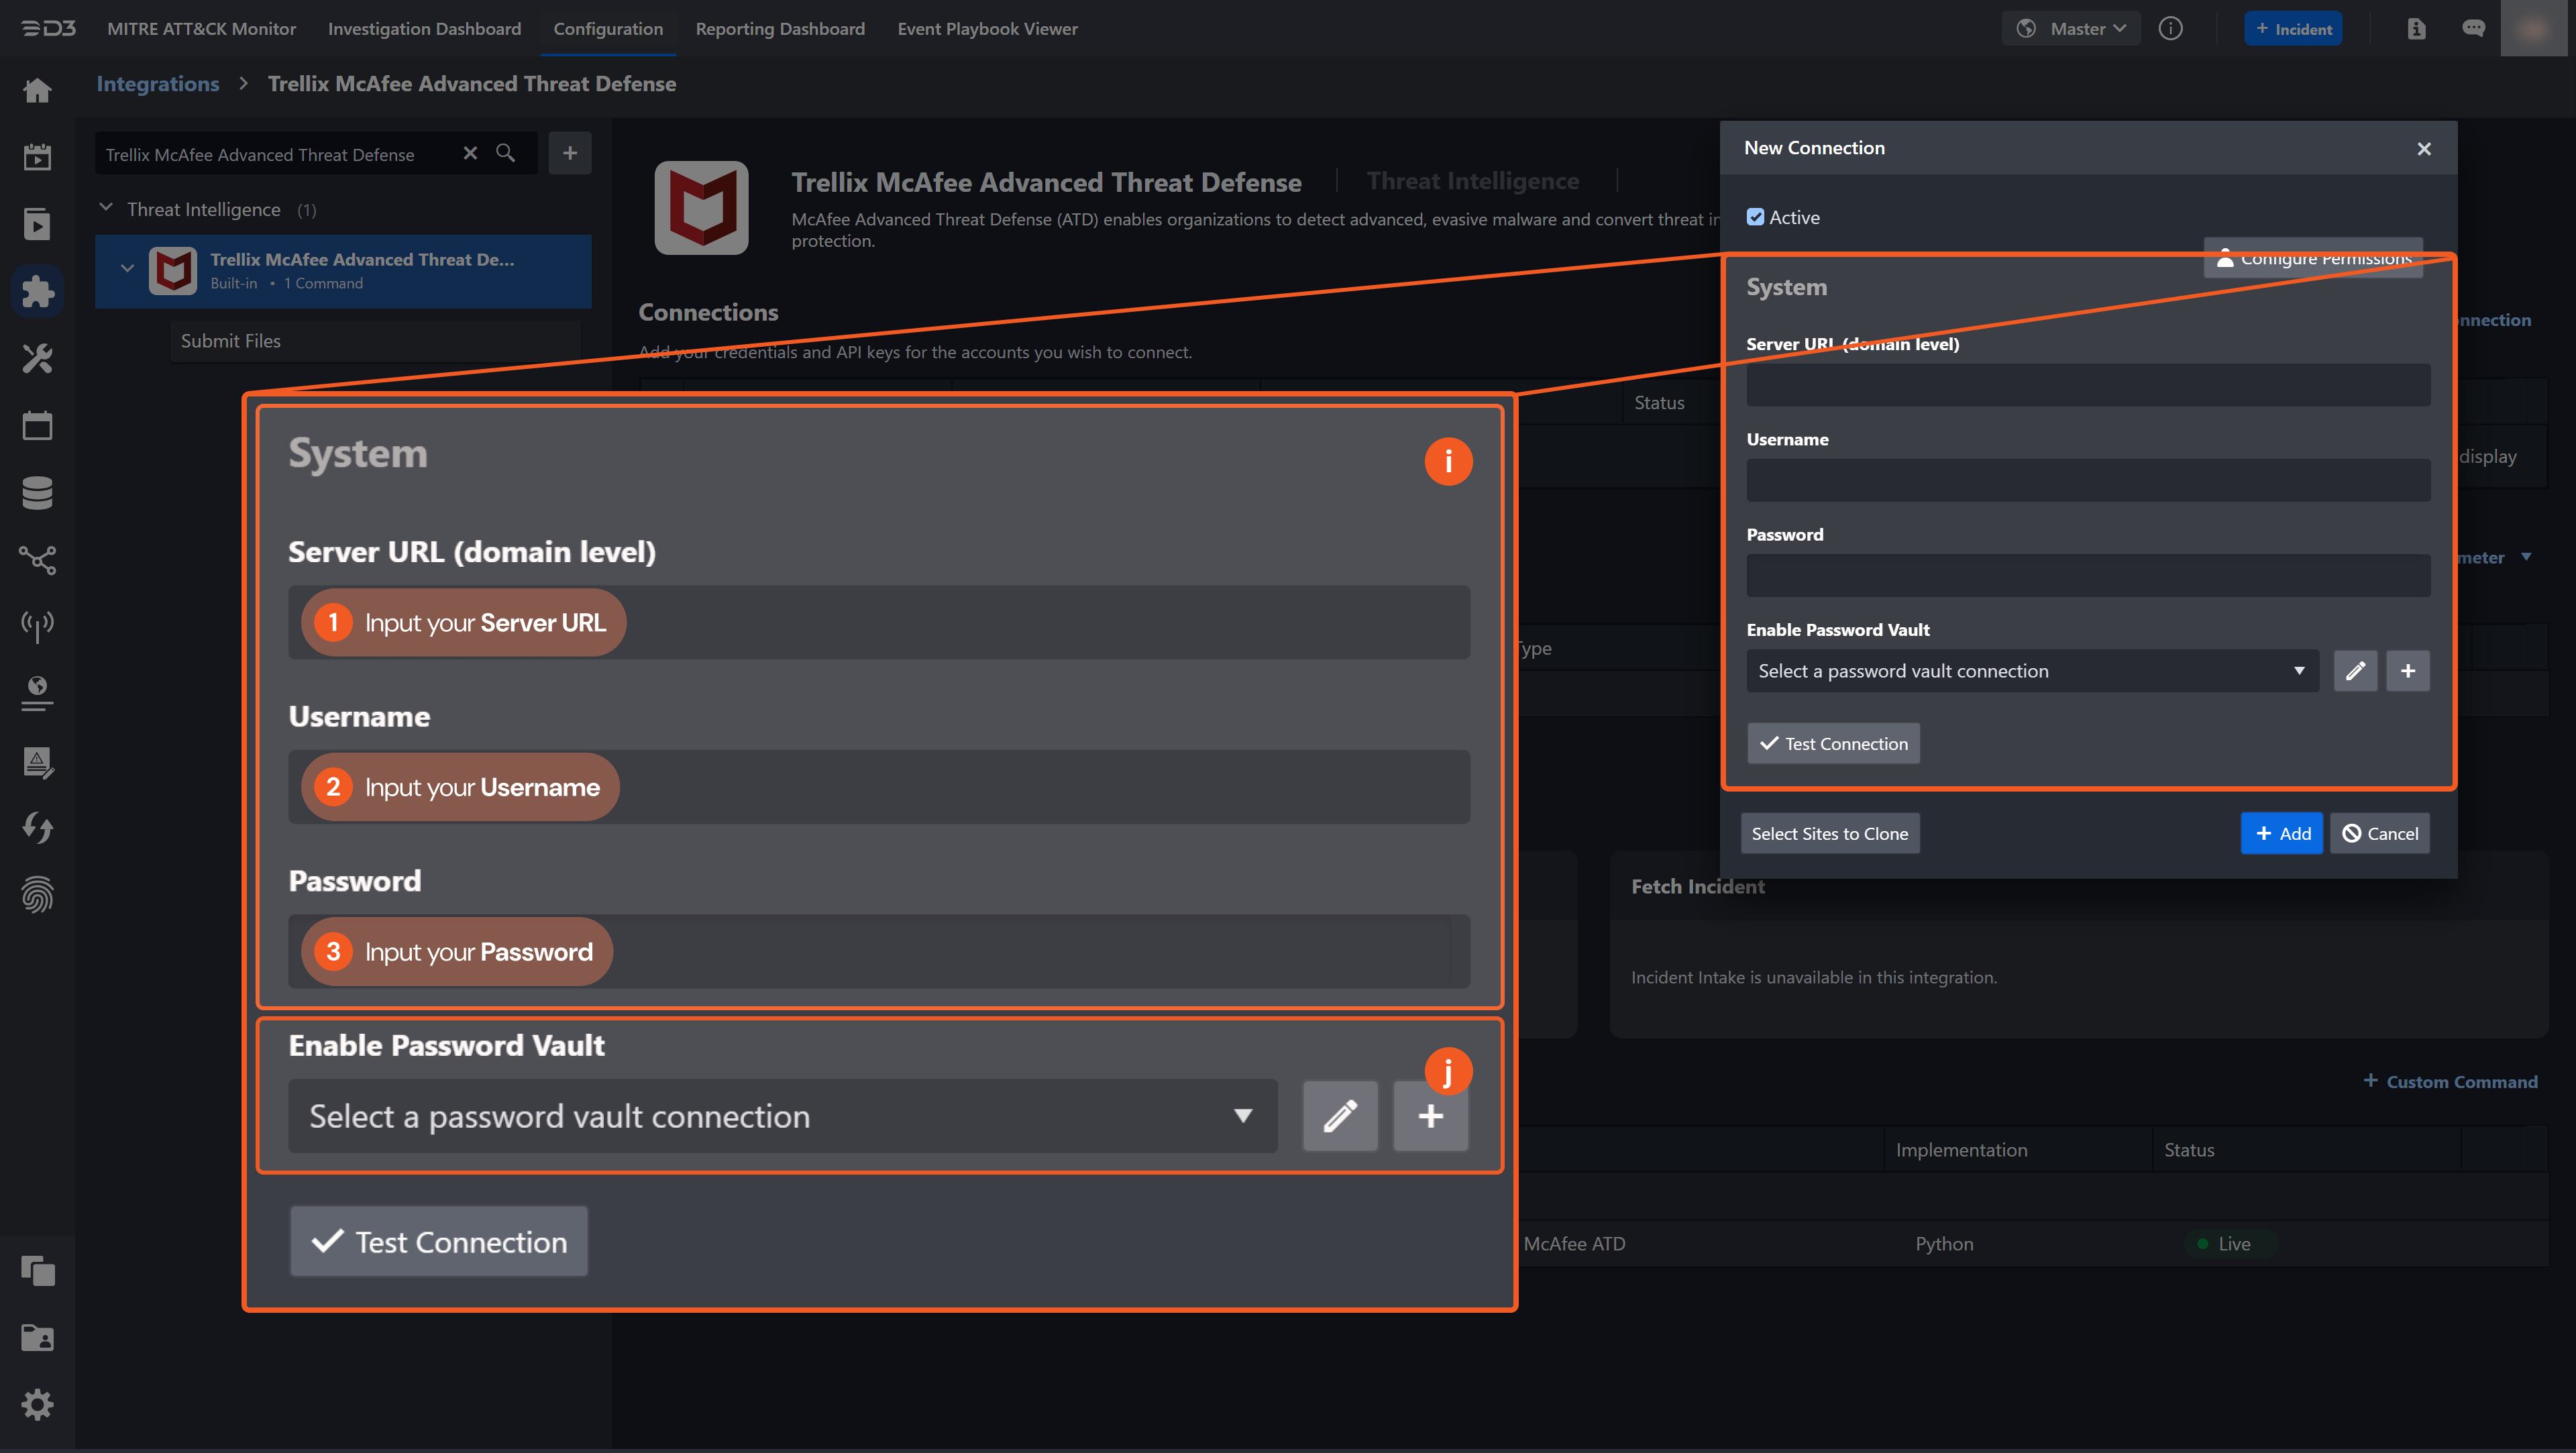Click the Integrations breadcrumb link
This screenshot has width=2576, height=1453.
point(157,84)
